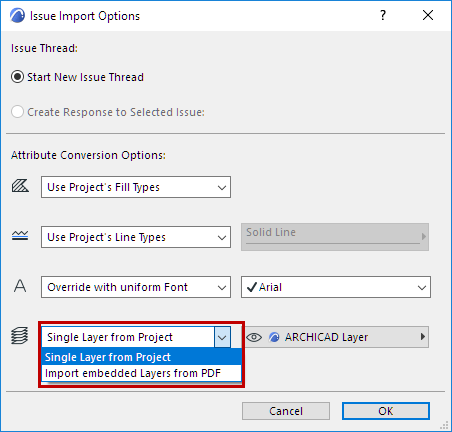This screenshot has height=432, width=452.
Task: Open the ARCHICAD Layer flyout arrow
Action: pos(423,336)
